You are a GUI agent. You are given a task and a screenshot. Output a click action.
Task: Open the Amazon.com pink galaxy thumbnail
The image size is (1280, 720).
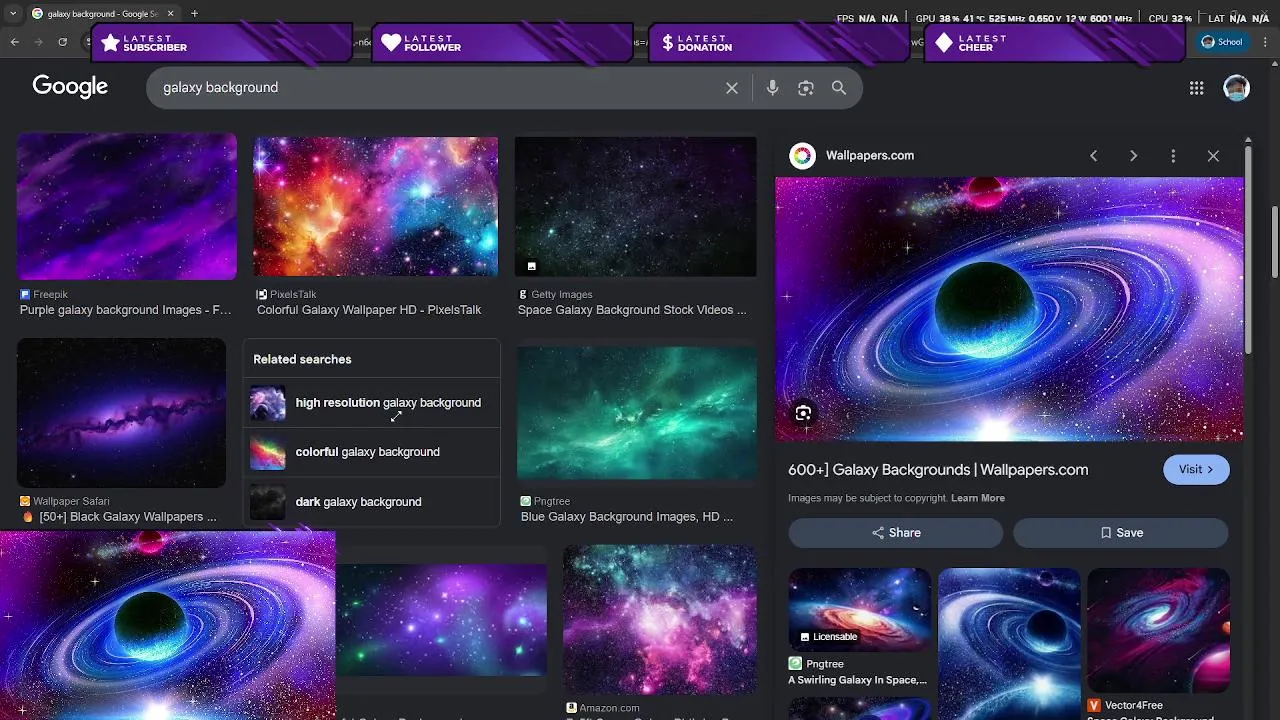(x=660, y=620)
